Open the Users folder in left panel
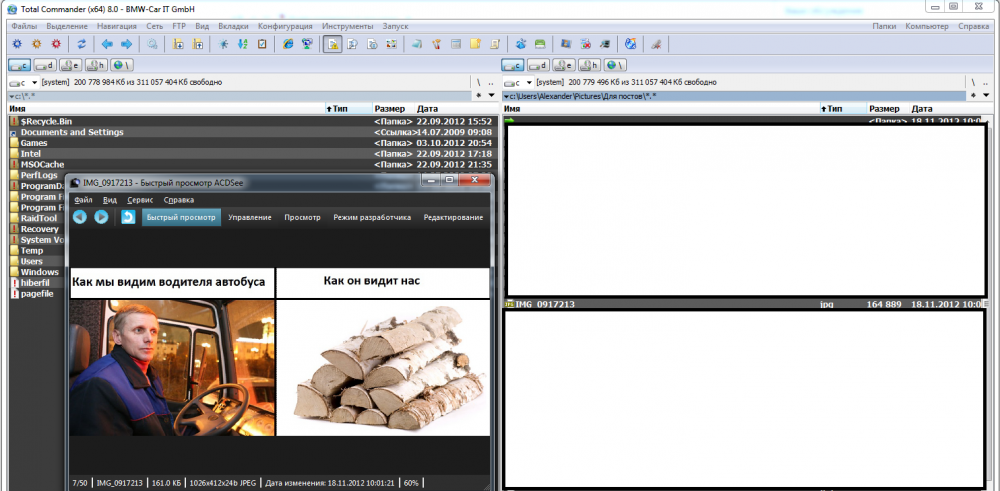The image size is (1000, 491). point(33,261)
